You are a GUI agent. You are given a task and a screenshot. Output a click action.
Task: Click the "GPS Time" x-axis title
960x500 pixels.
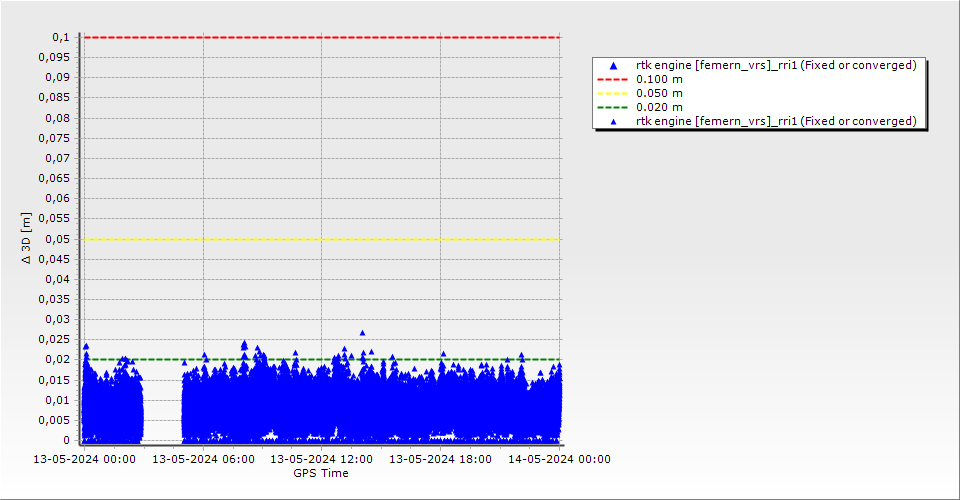click(321, 473)
